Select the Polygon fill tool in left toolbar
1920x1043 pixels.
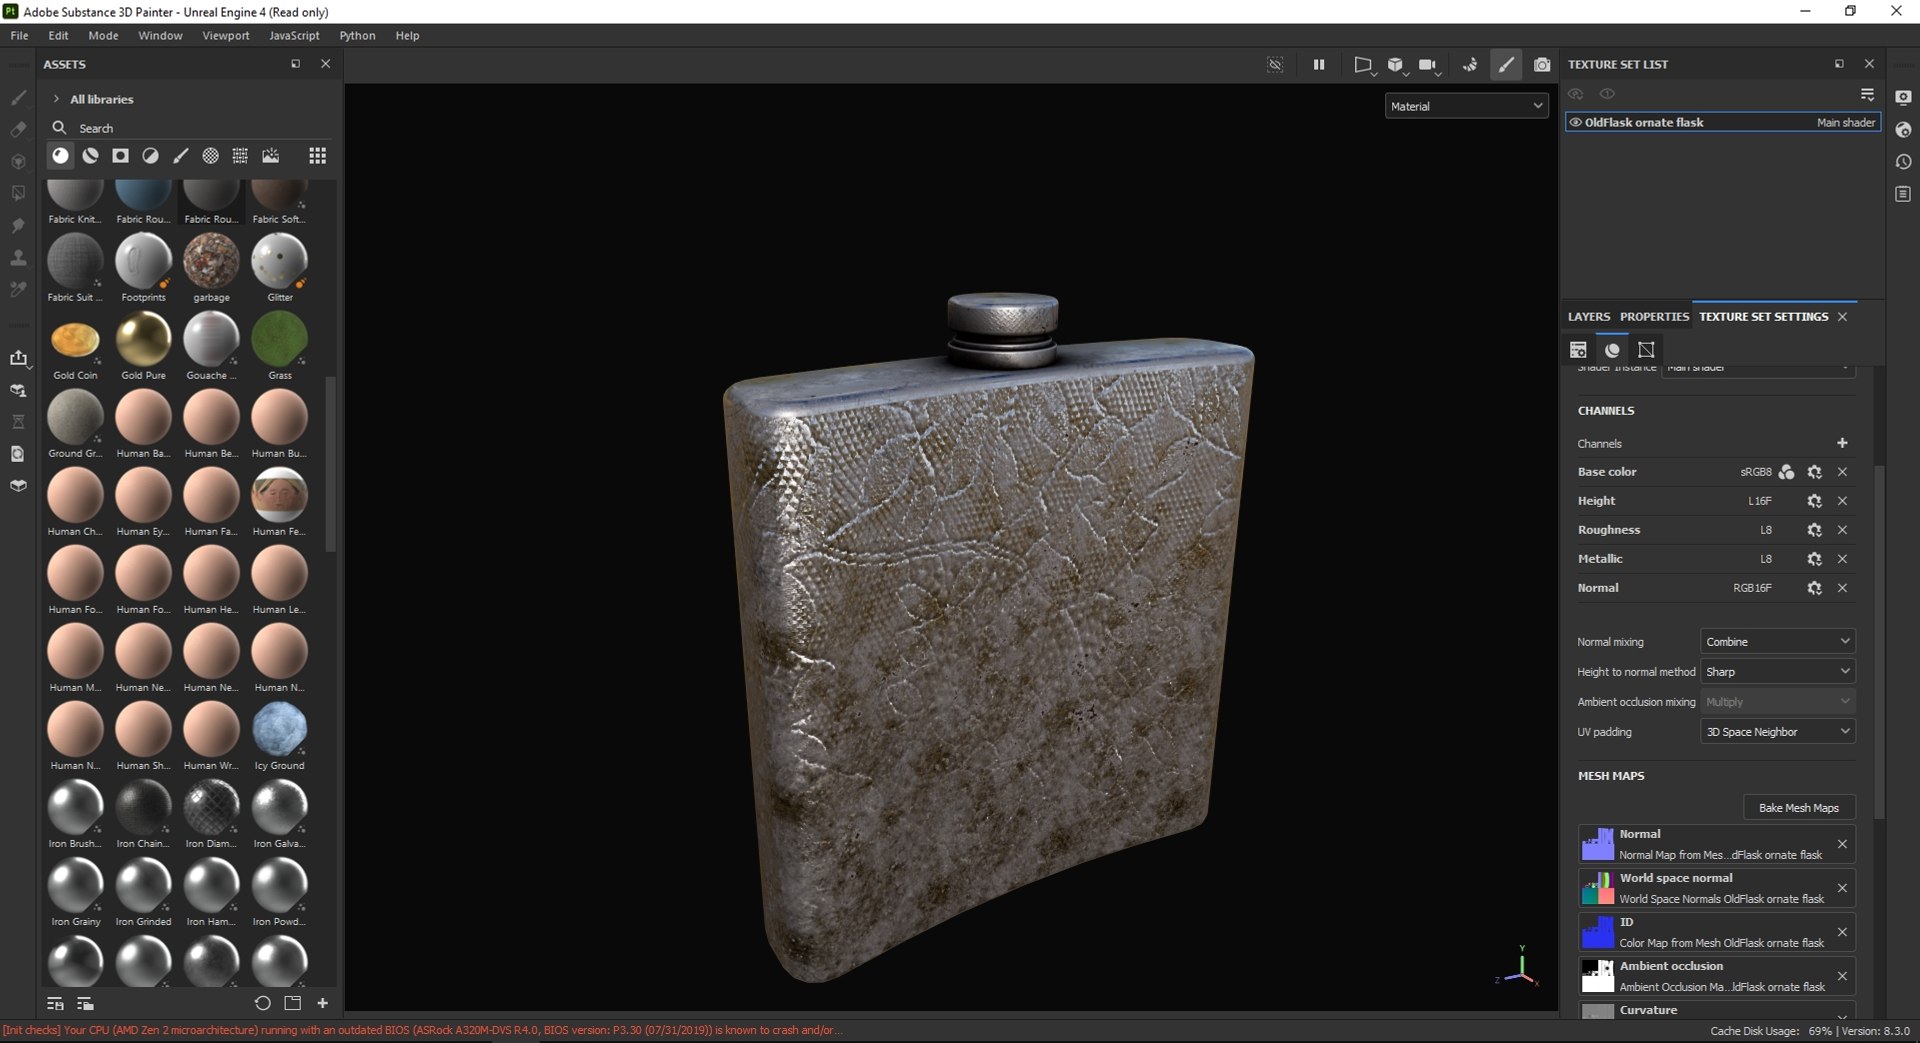click(x=18, y=193)
